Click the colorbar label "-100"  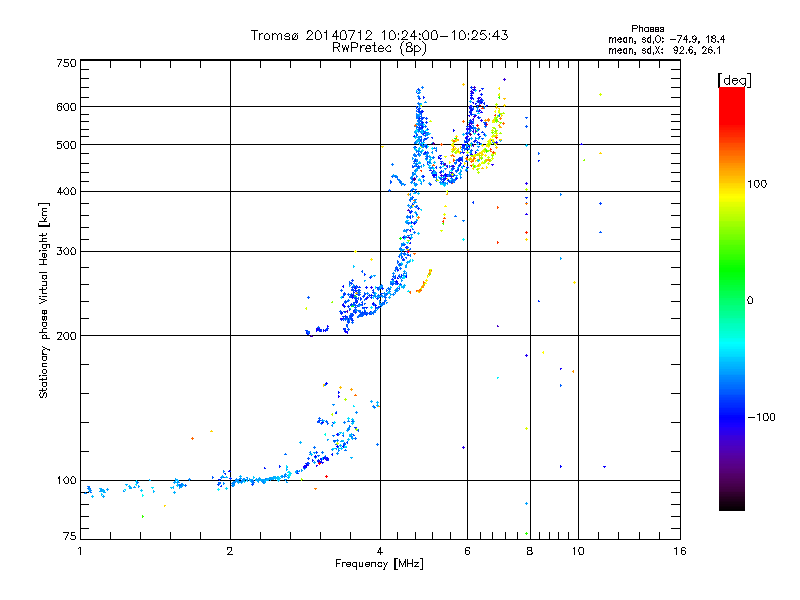761,417
